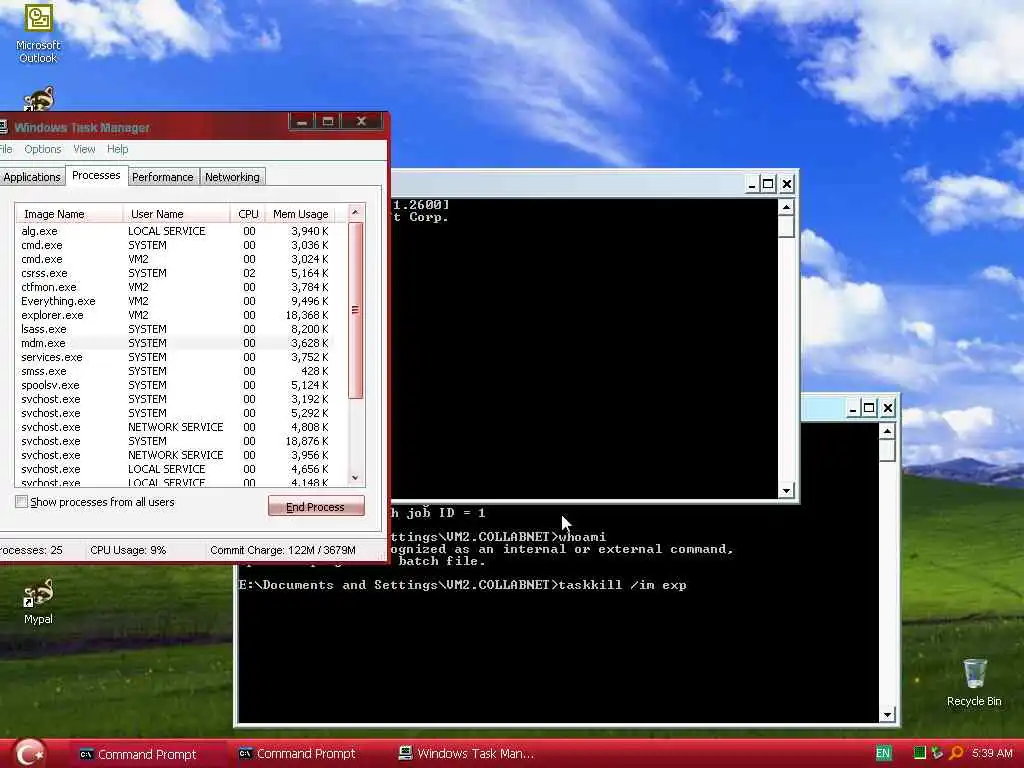Open the Help menu in Task Manager
This screenshot has height=768, width=1024.
click(x=118, y=149)
